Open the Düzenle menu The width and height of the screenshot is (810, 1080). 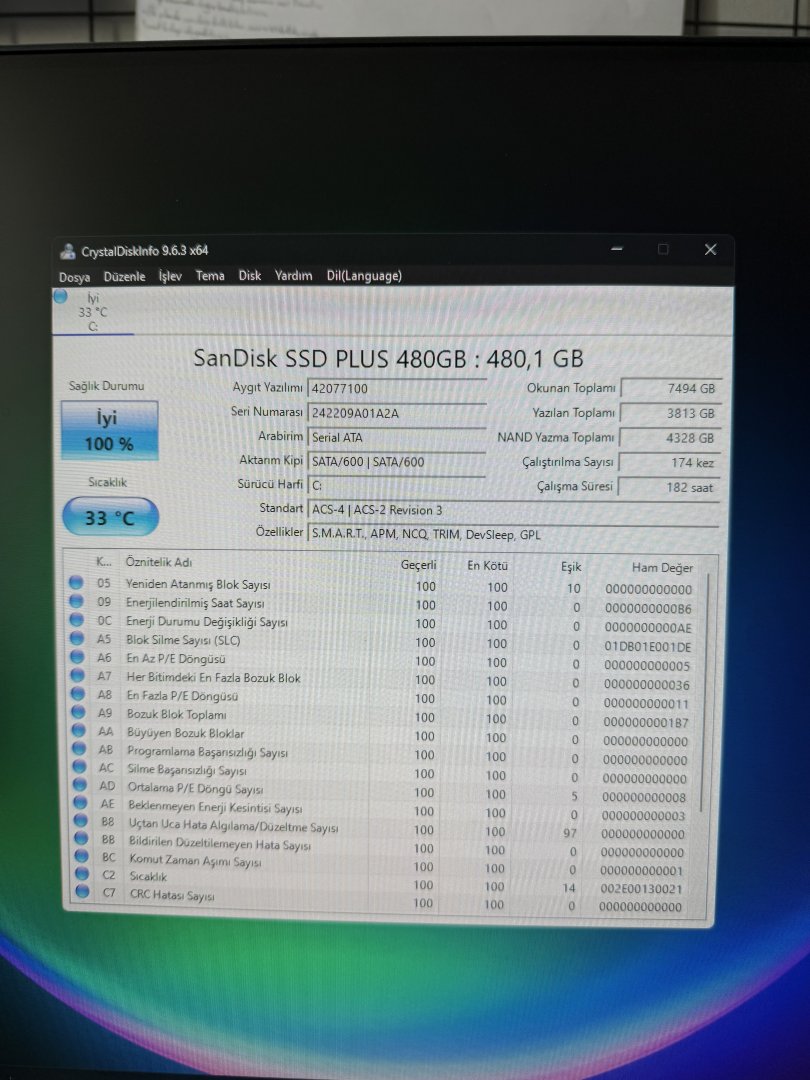pos(125,276)
